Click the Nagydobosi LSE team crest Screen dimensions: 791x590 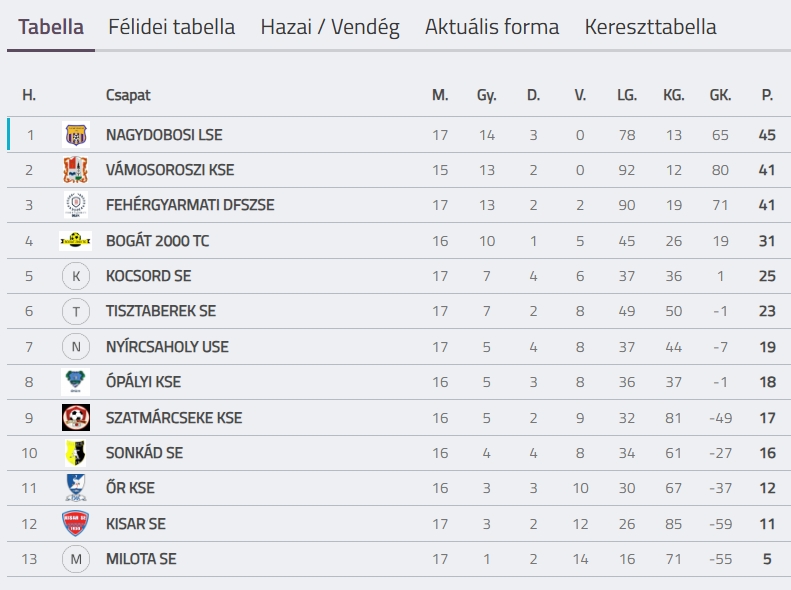(x=76, y=135)
